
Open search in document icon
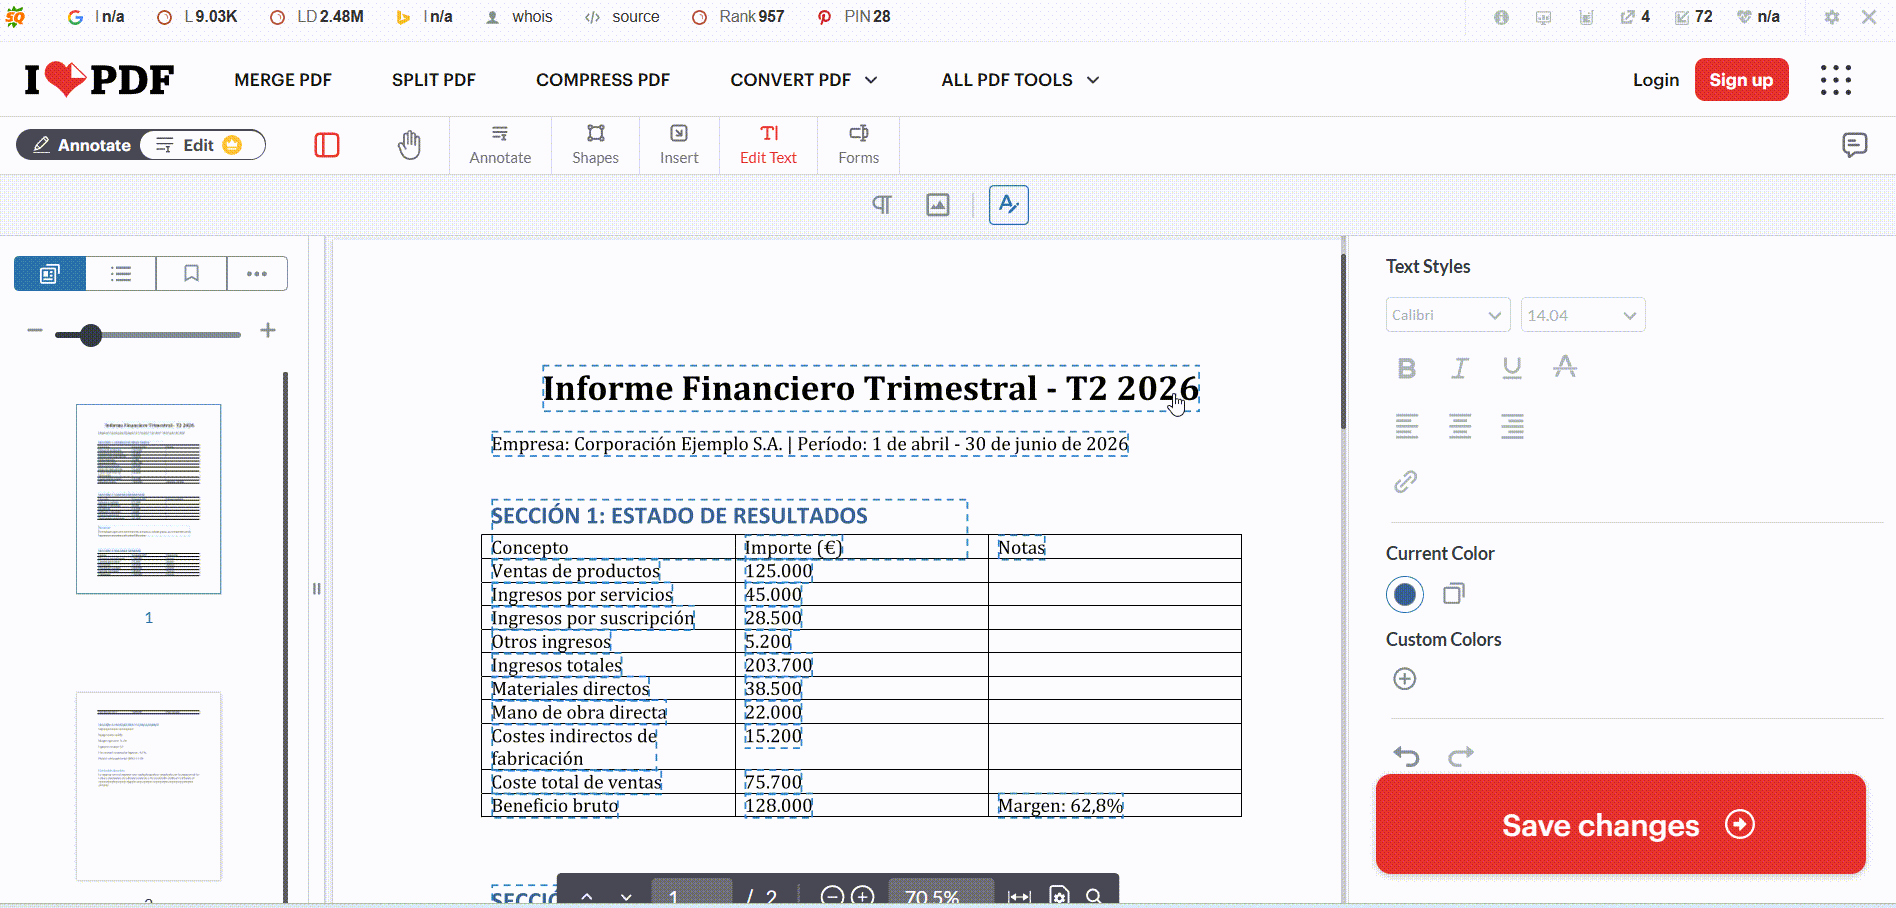1094,896
